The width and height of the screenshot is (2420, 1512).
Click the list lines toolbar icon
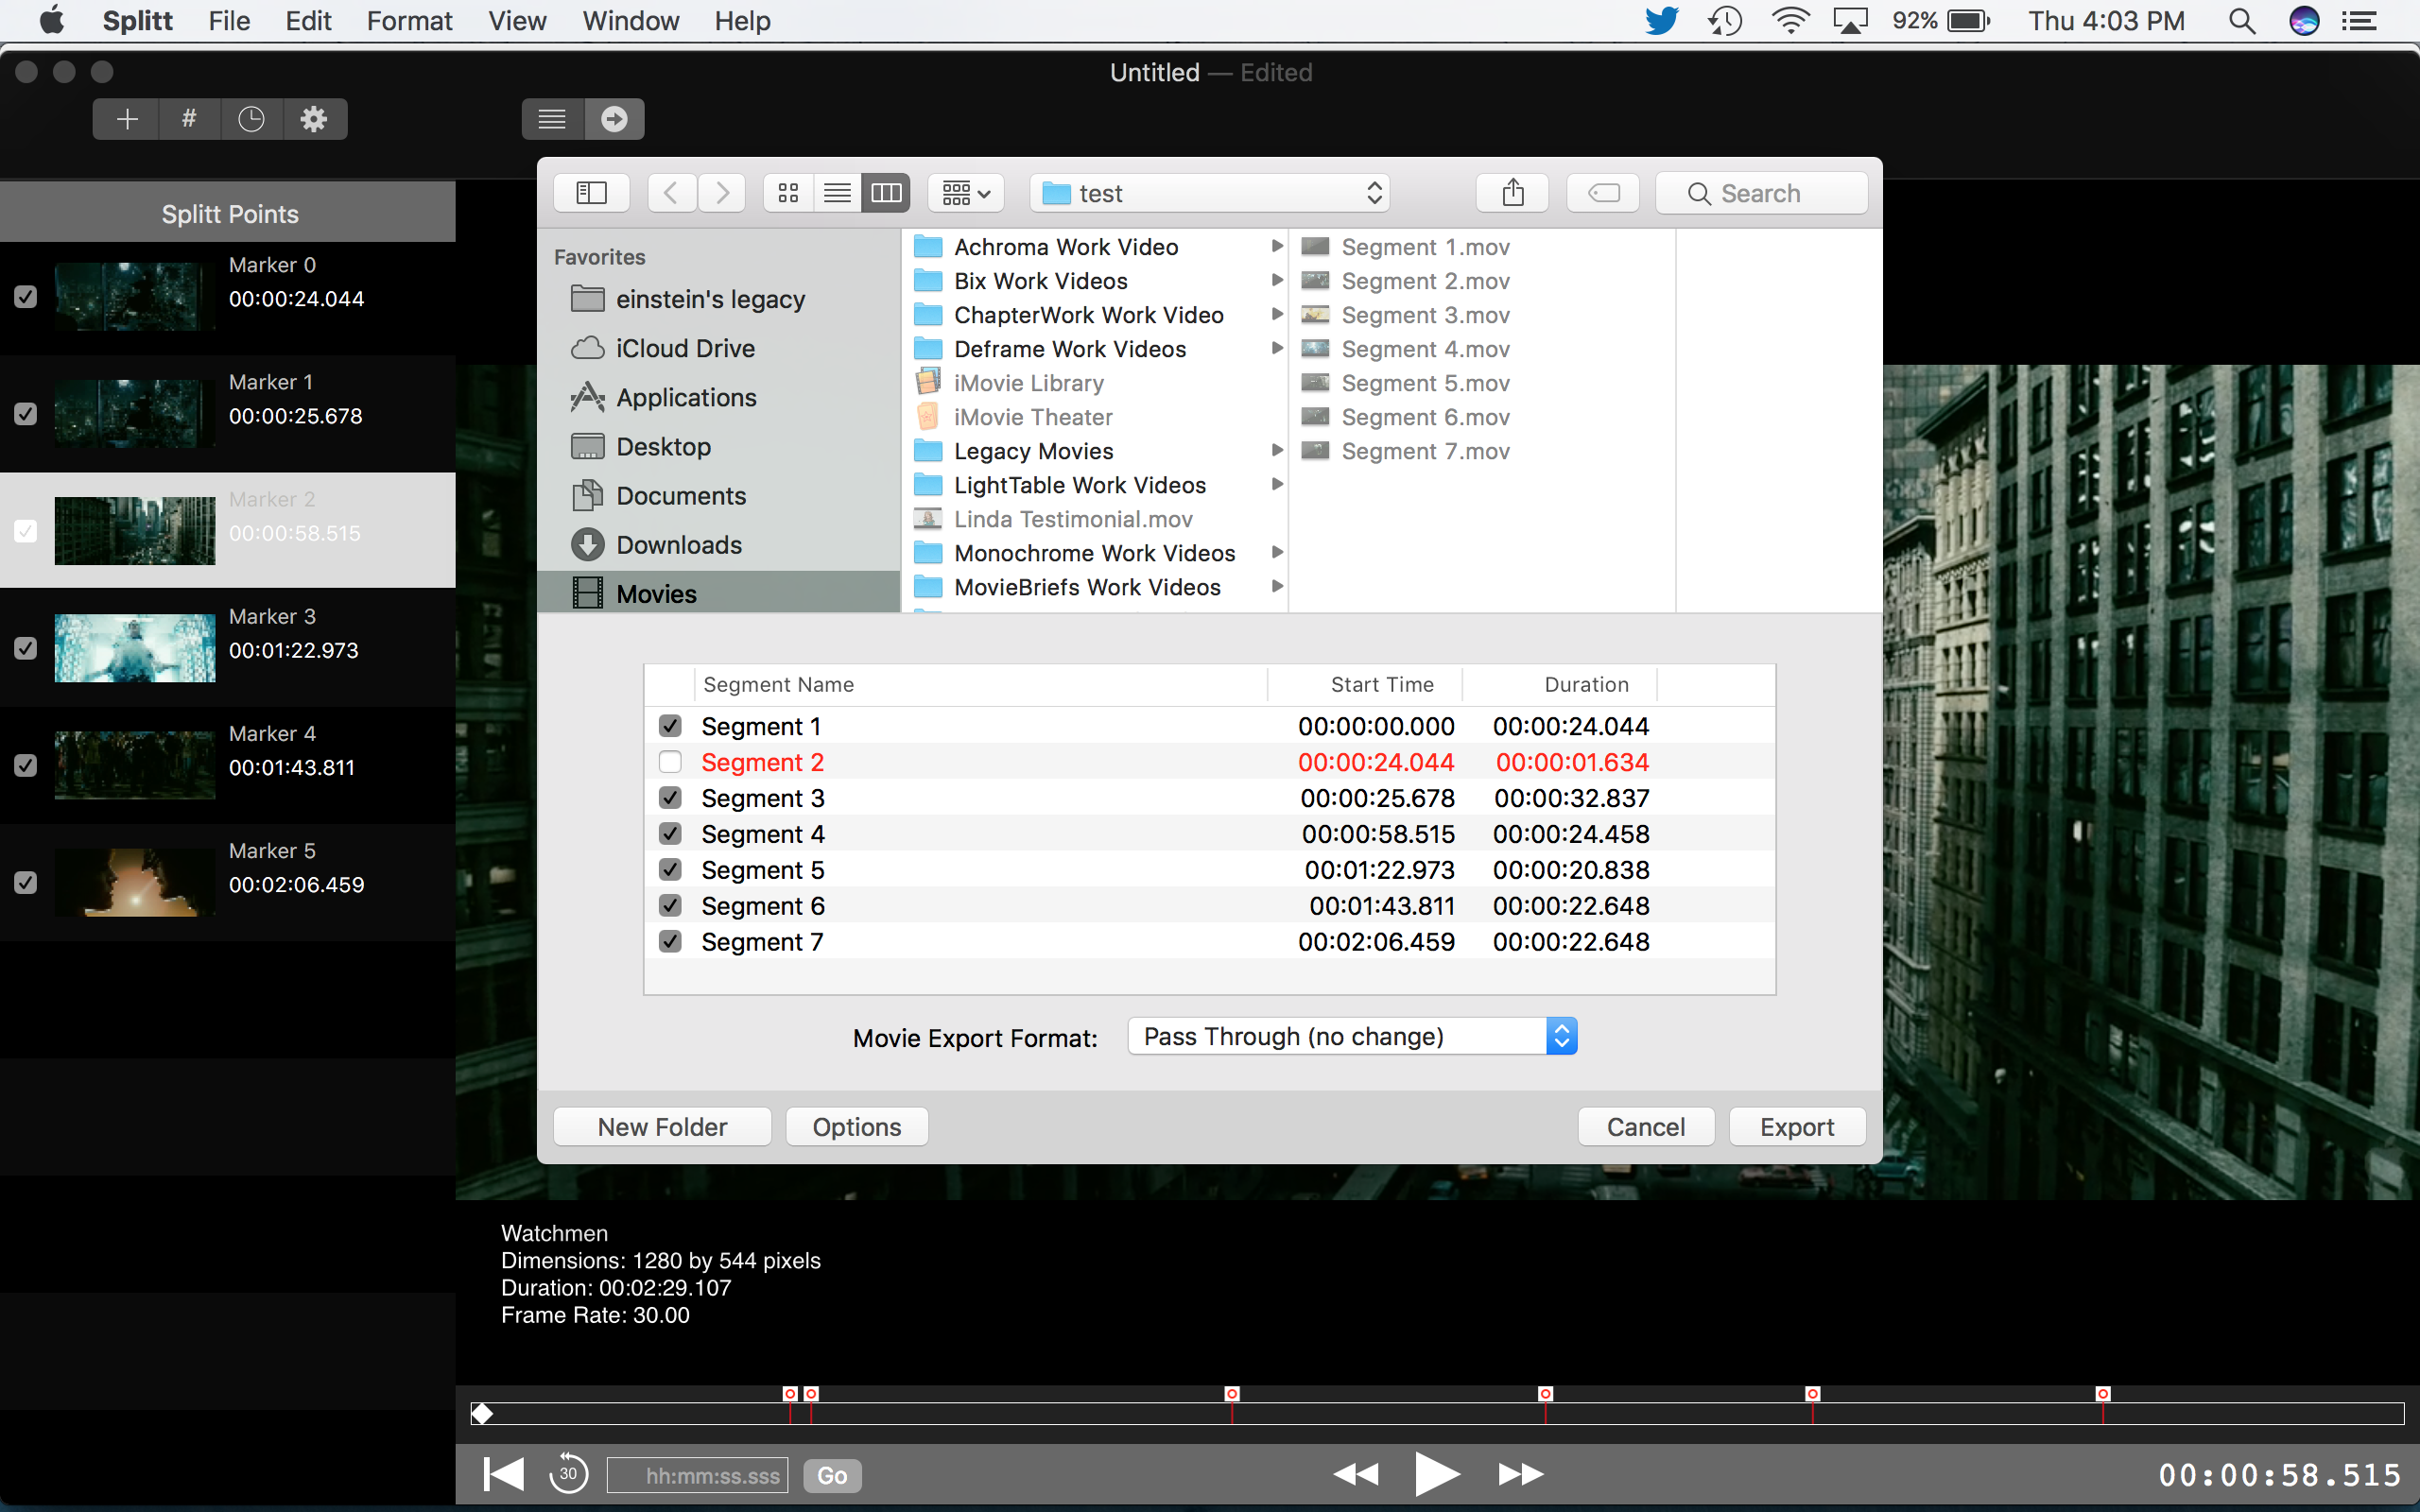pos(552,119)
